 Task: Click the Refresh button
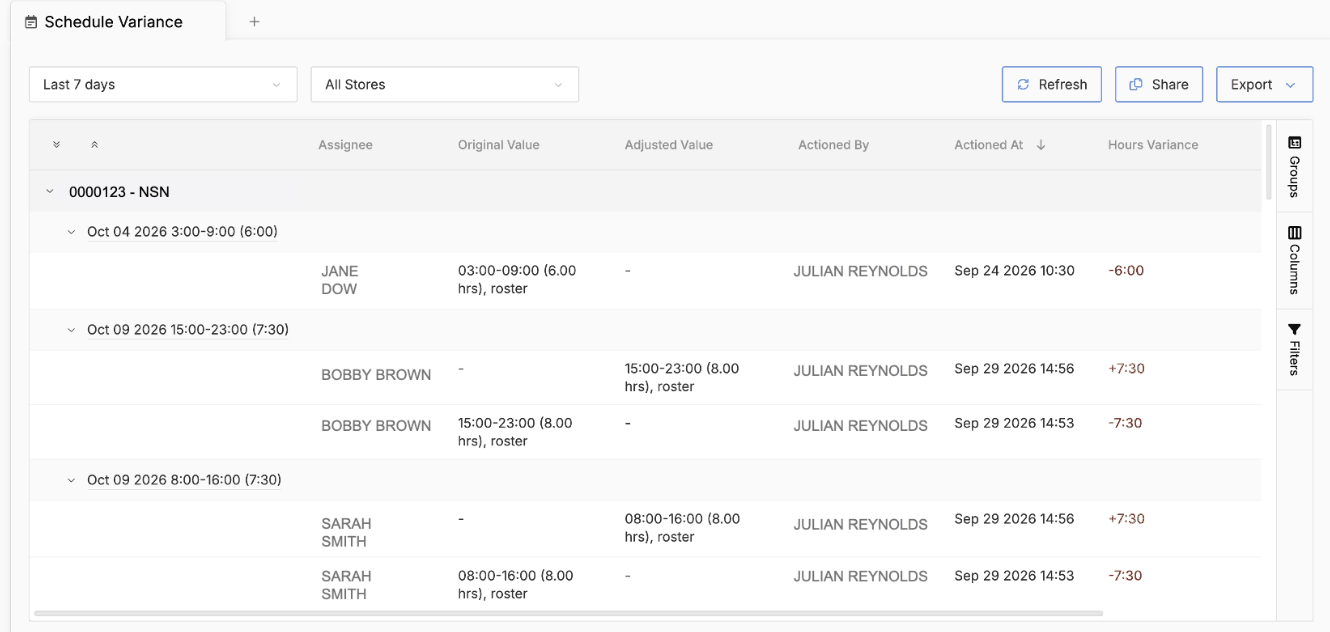[1052, 85]
